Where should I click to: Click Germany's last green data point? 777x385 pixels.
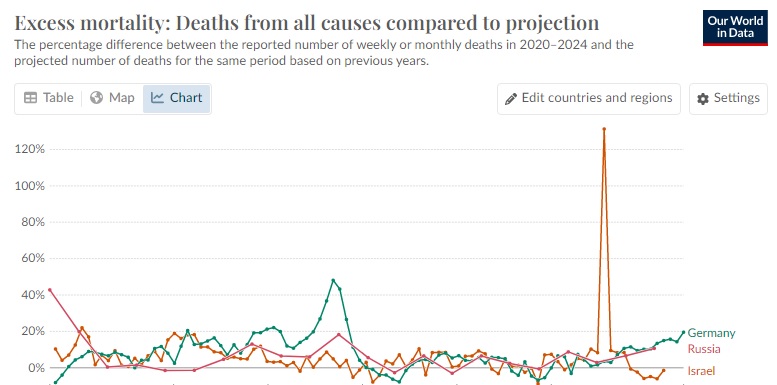[x=683, y=332]
